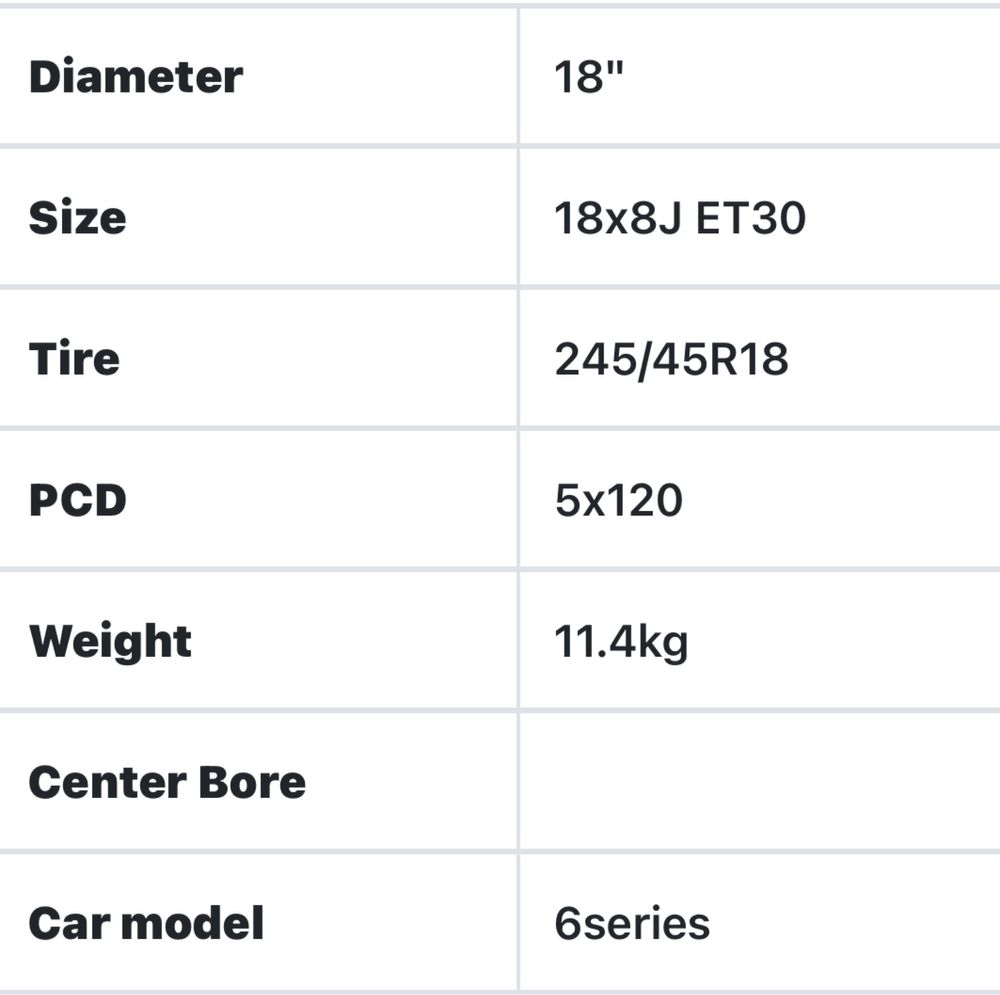Click the word ET30 in Size value
Screen dimensions: 1000x995
[751, 218]
